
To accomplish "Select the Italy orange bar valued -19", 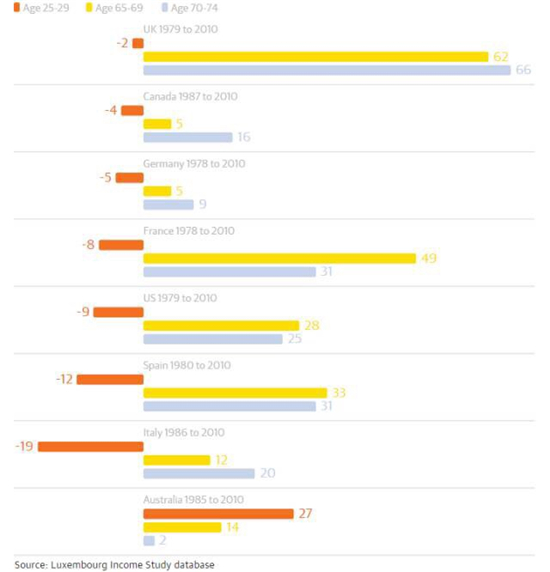I will click(x=90, y=447).
